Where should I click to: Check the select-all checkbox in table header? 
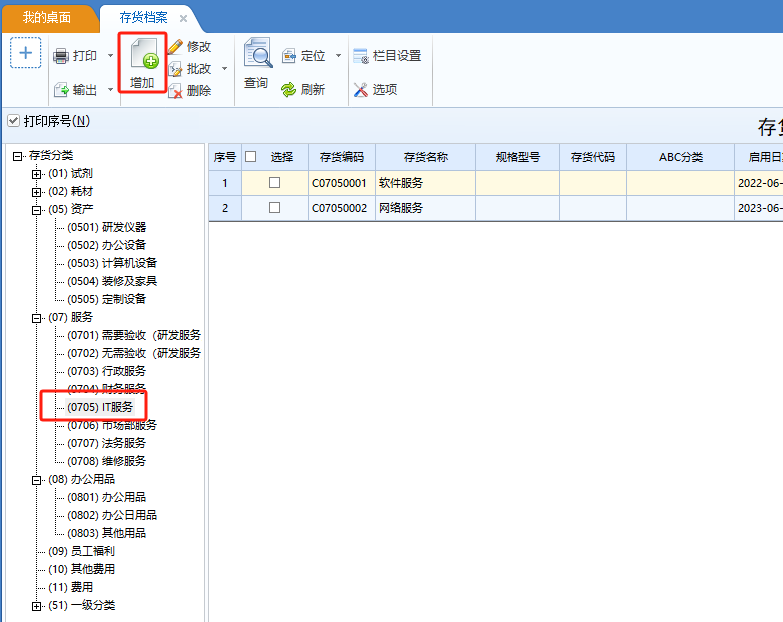[x=251, y=157]
